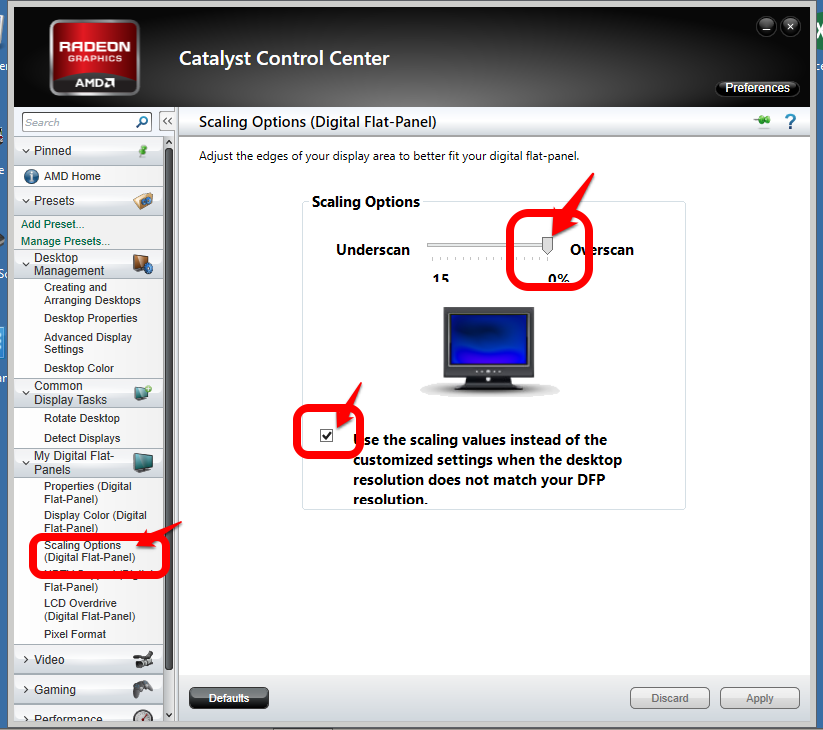823x730 pixels.
Task: Expand the Performance section chevron
Action: [x=26, y=718]
